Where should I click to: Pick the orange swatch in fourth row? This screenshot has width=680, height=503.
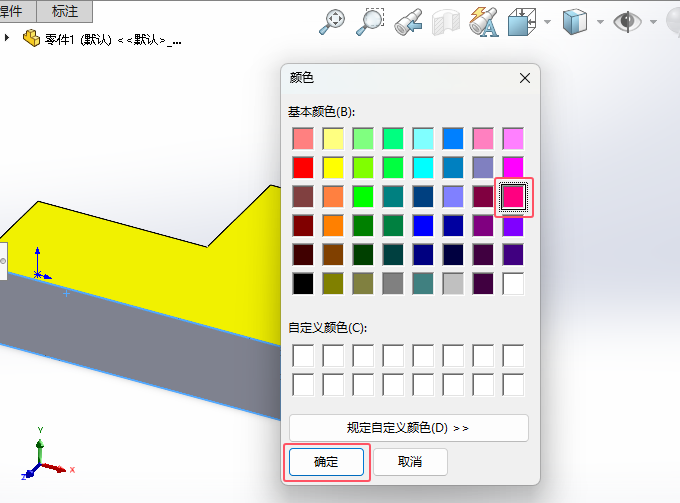333,225
